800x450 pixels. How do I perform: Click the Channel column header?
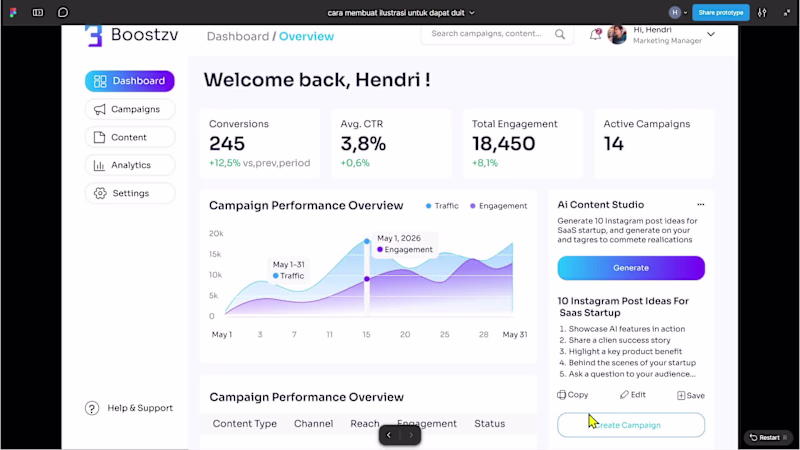pyautogui.click(x=313, y=424)
